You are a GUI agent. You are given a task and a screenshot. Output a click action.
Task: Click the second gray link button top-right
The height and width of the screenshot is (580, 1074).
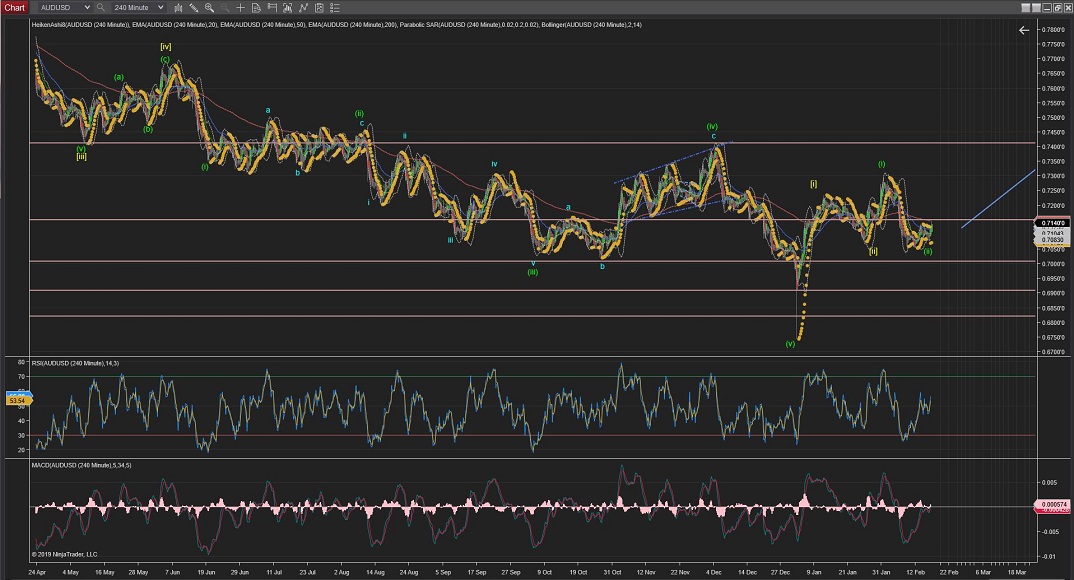(x=1036, y=8)
